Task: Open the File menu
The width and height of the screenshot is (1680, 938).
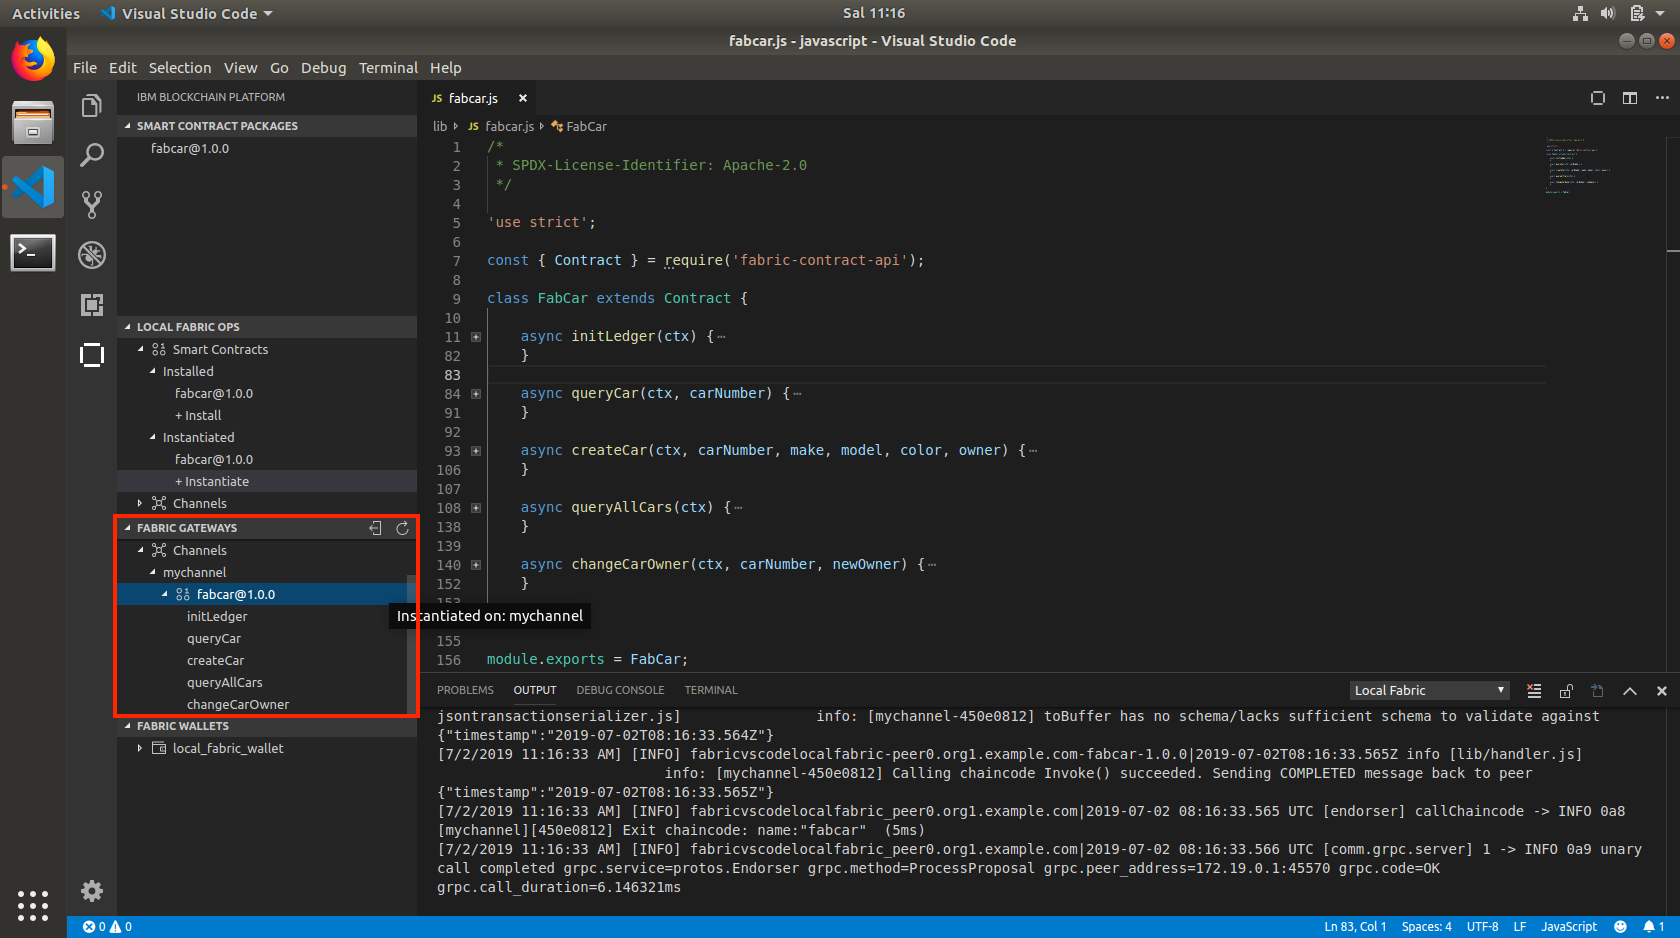Action: [85, 68]
